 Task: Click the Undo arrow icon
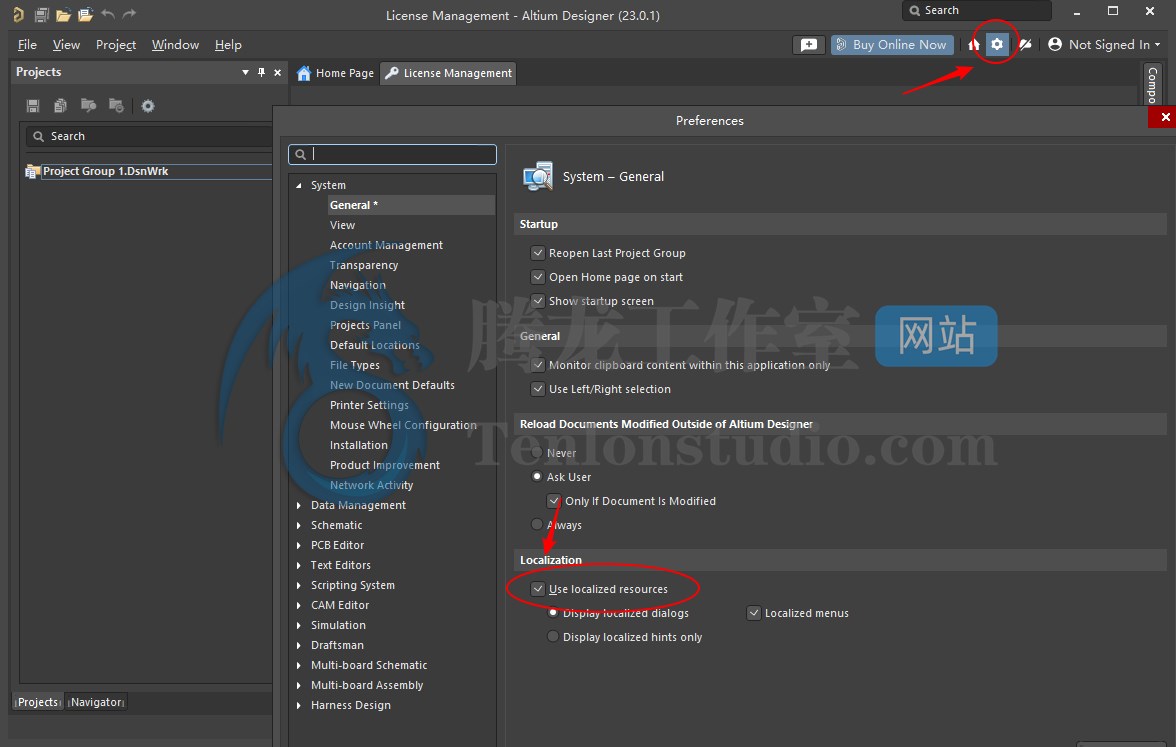[x=108, y=14]
